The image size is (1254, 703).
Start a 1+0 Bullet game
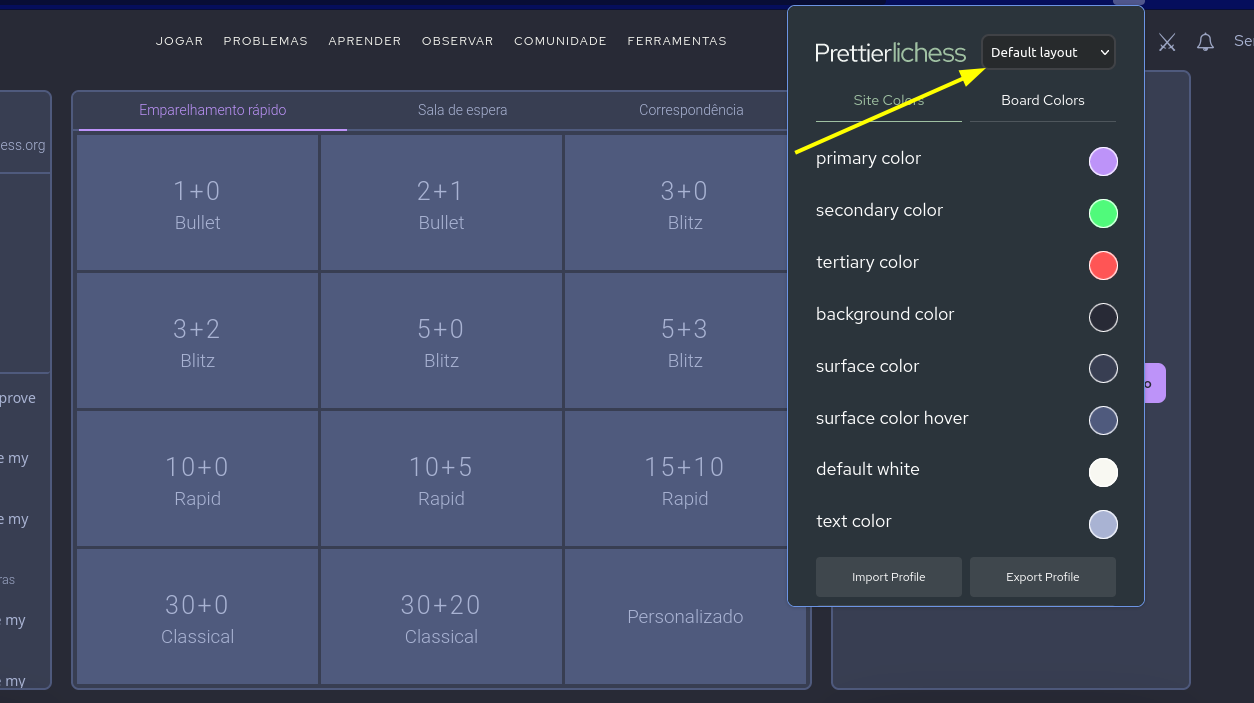(197, 203)
